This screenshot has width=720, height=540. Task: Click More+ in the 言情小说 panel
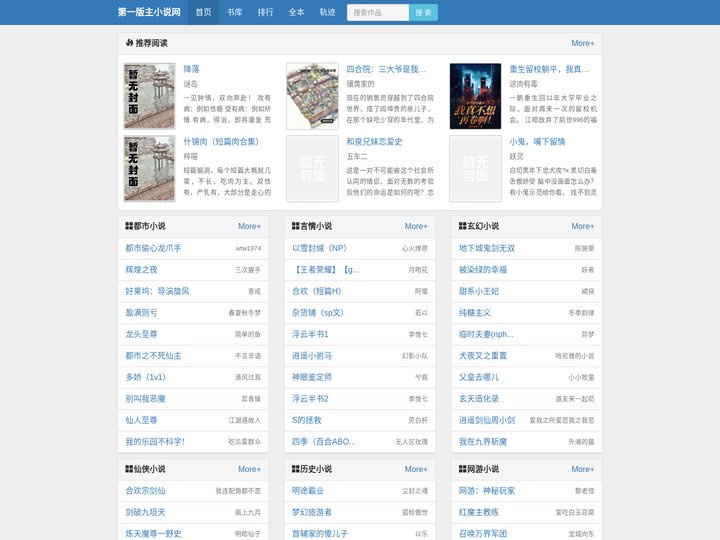416,226
